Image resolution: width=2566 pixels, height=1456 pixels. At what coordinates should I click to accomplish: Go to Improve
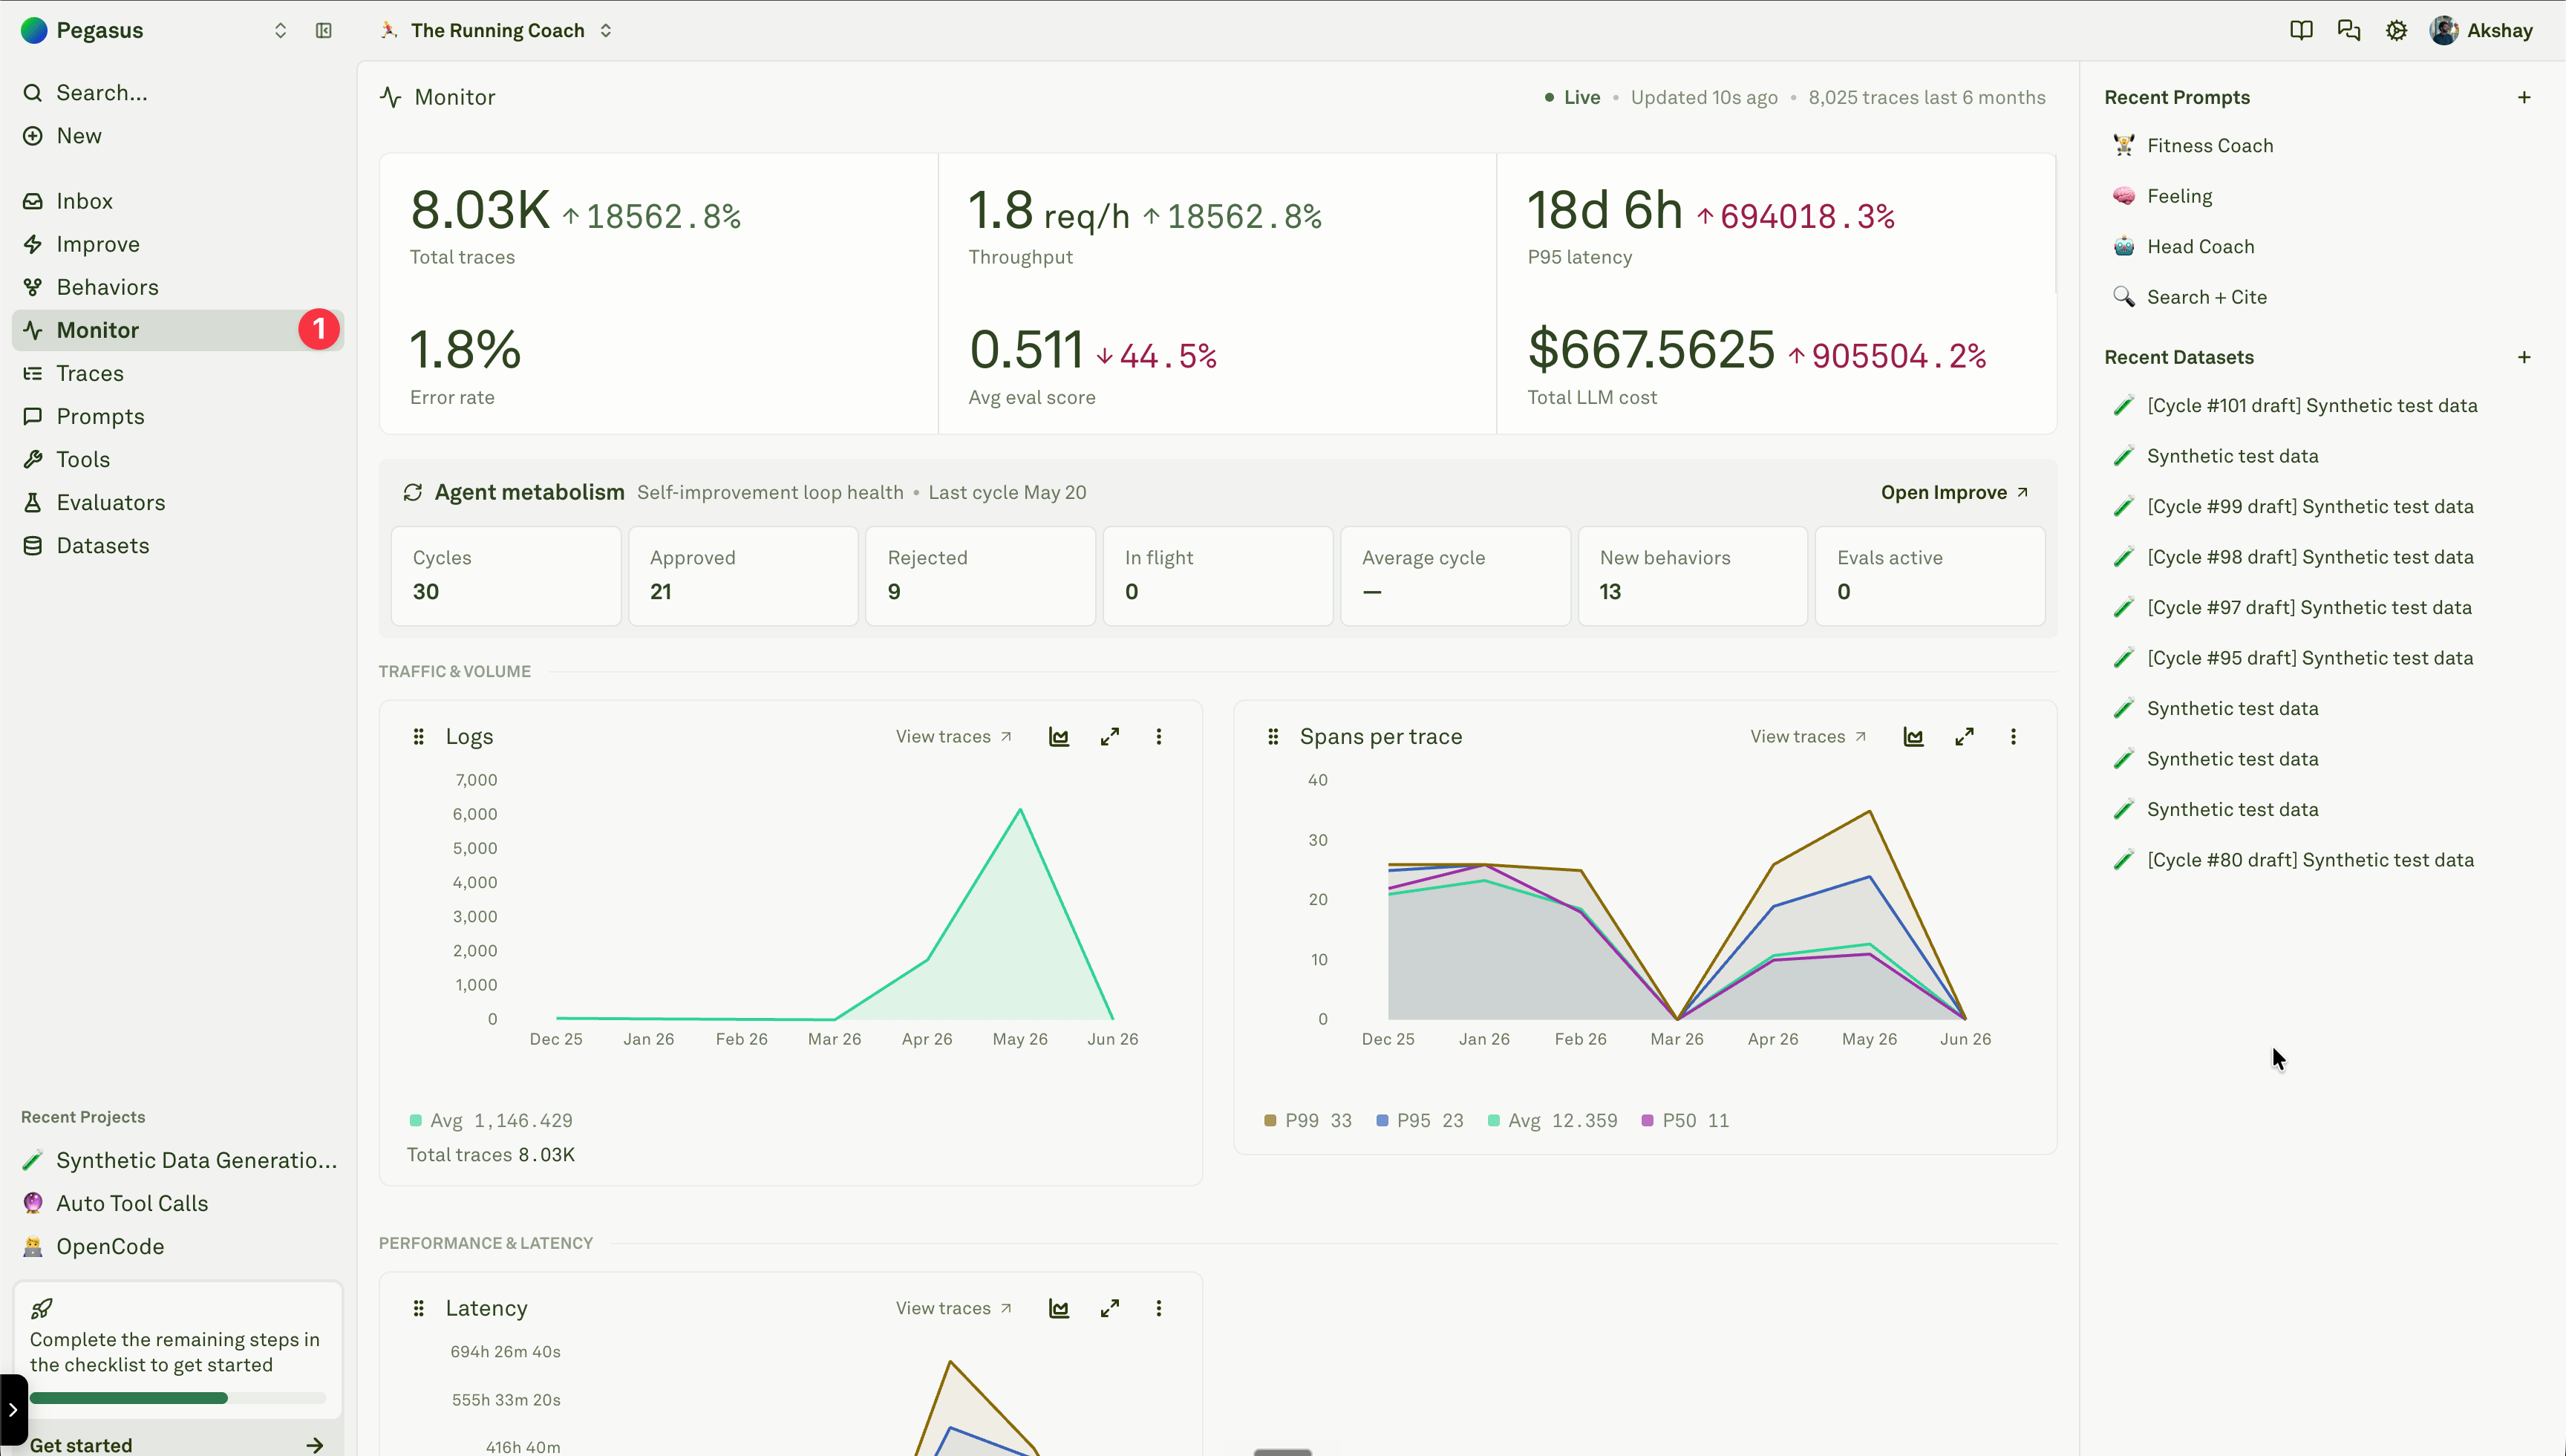point(178,244)
